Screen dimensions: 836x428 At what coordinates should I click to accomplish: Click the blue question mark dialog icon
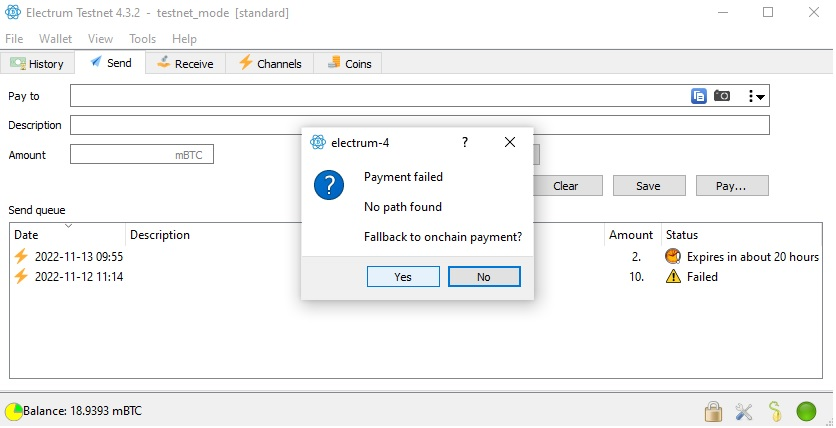[329, 185]
